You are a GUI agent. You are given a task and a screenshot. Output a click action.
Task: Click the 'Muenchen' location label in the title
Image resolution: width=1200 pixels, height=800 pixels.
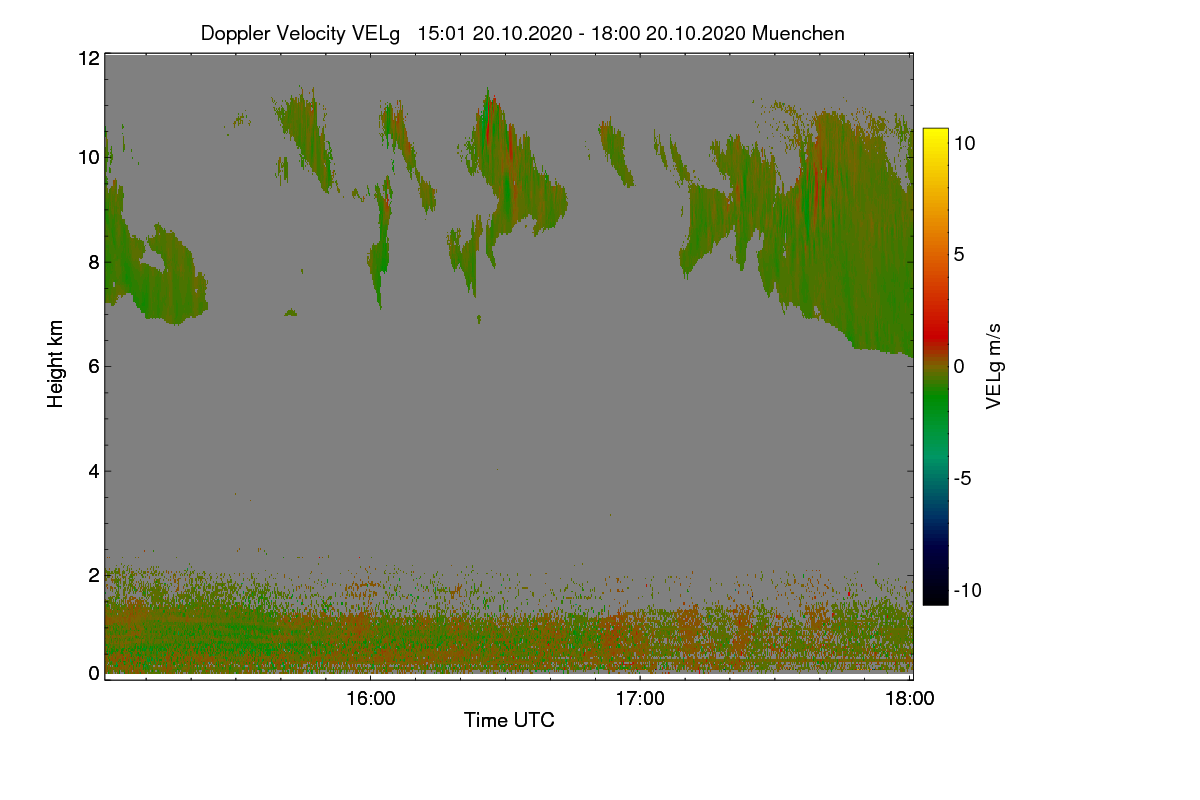[798, 33]
